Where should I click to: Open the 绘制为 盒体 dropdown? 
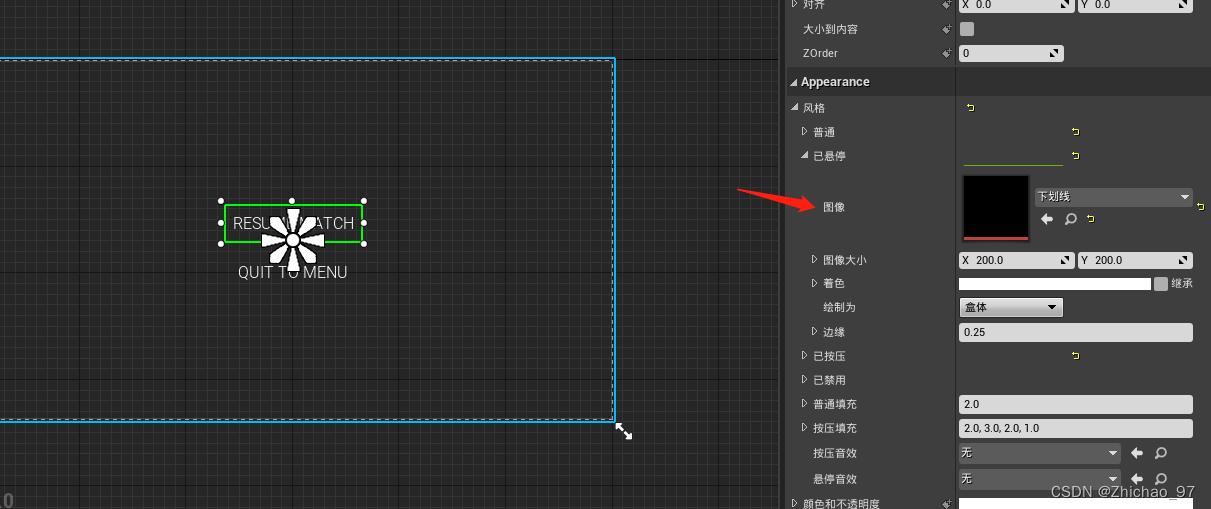(x=1011, y=308)
